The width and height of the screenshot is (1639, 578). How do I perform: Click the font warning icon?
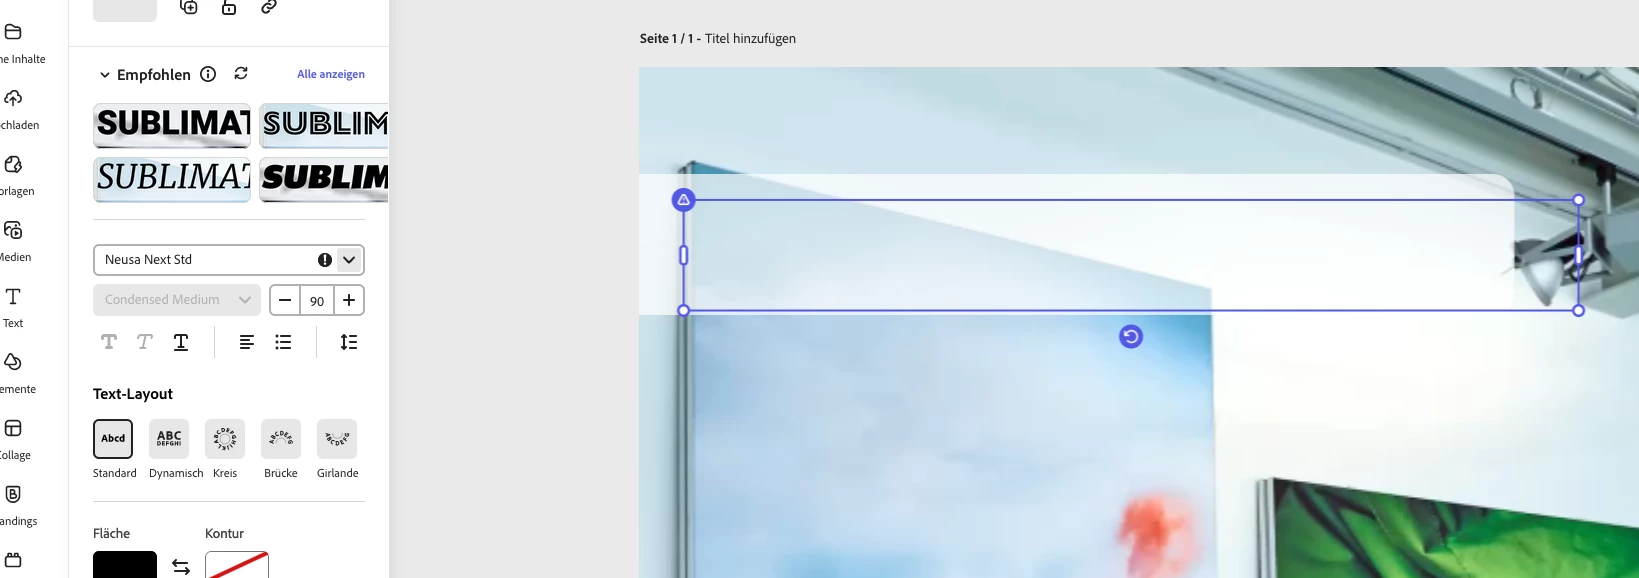point(325,260)
